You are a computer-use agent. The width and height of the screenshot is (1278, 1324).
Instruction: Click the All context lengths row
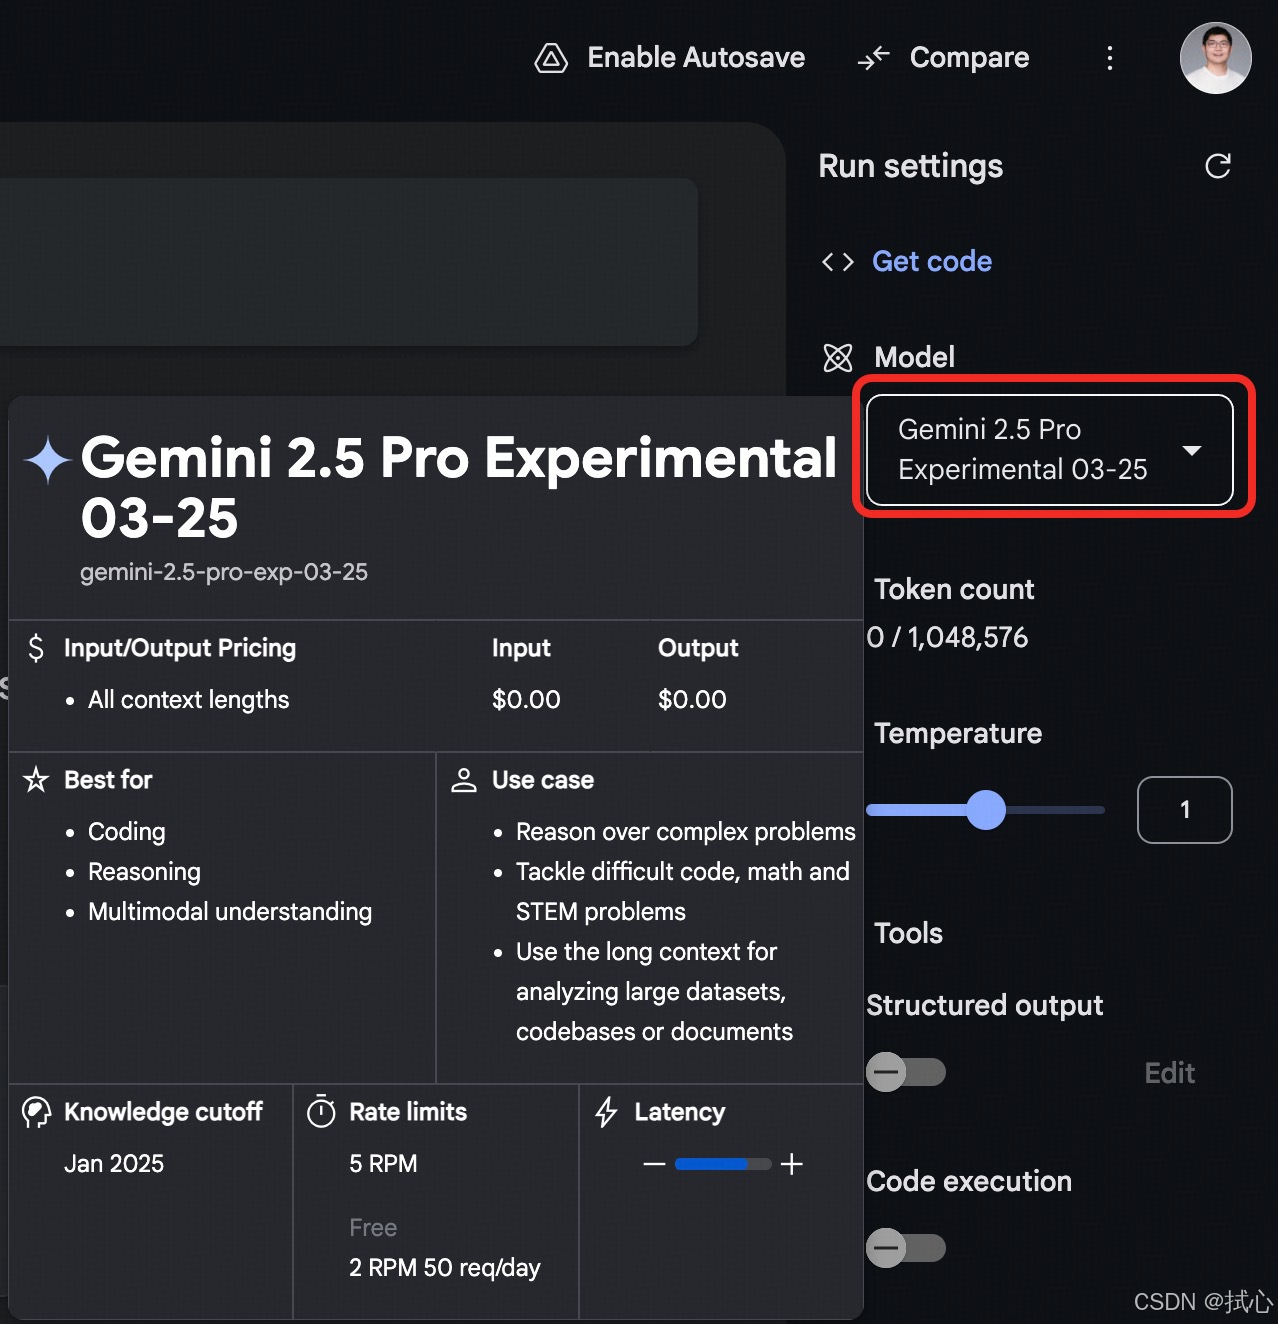pyautogui.click(x=188, y=700)
